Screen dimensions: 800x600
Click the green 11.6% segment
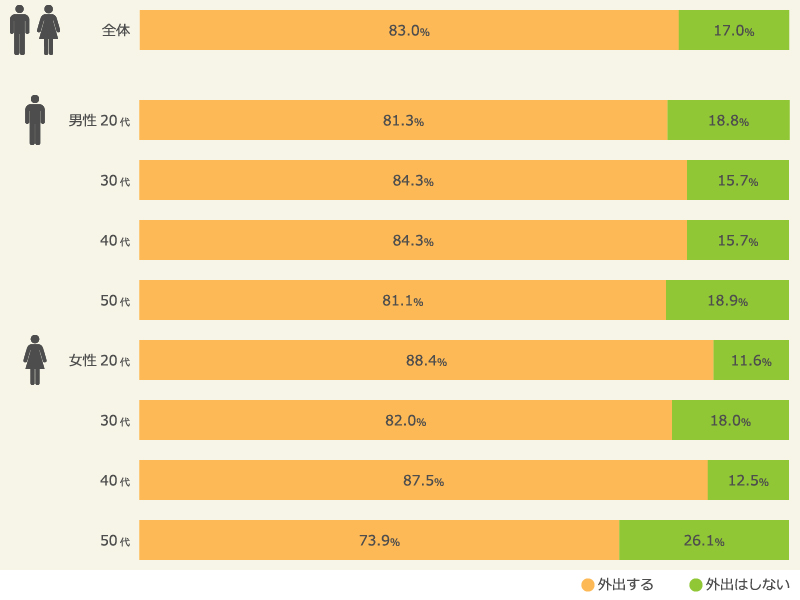click(x=752, y=360)
